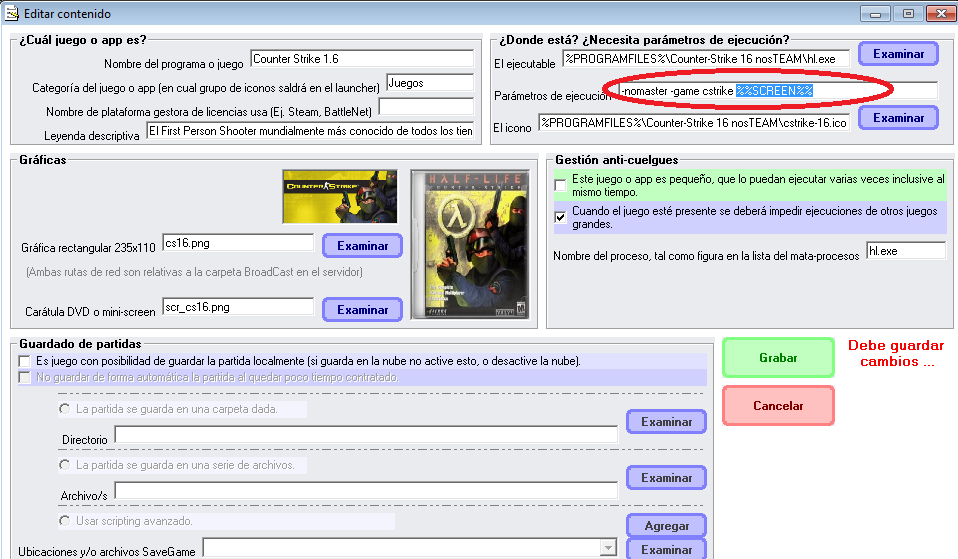Image resolution: width=958 pixels, height=559 pixels.
Task: Click Examinar beside the Directorio field
Action: pyautogui.click(x=666, y=422)
